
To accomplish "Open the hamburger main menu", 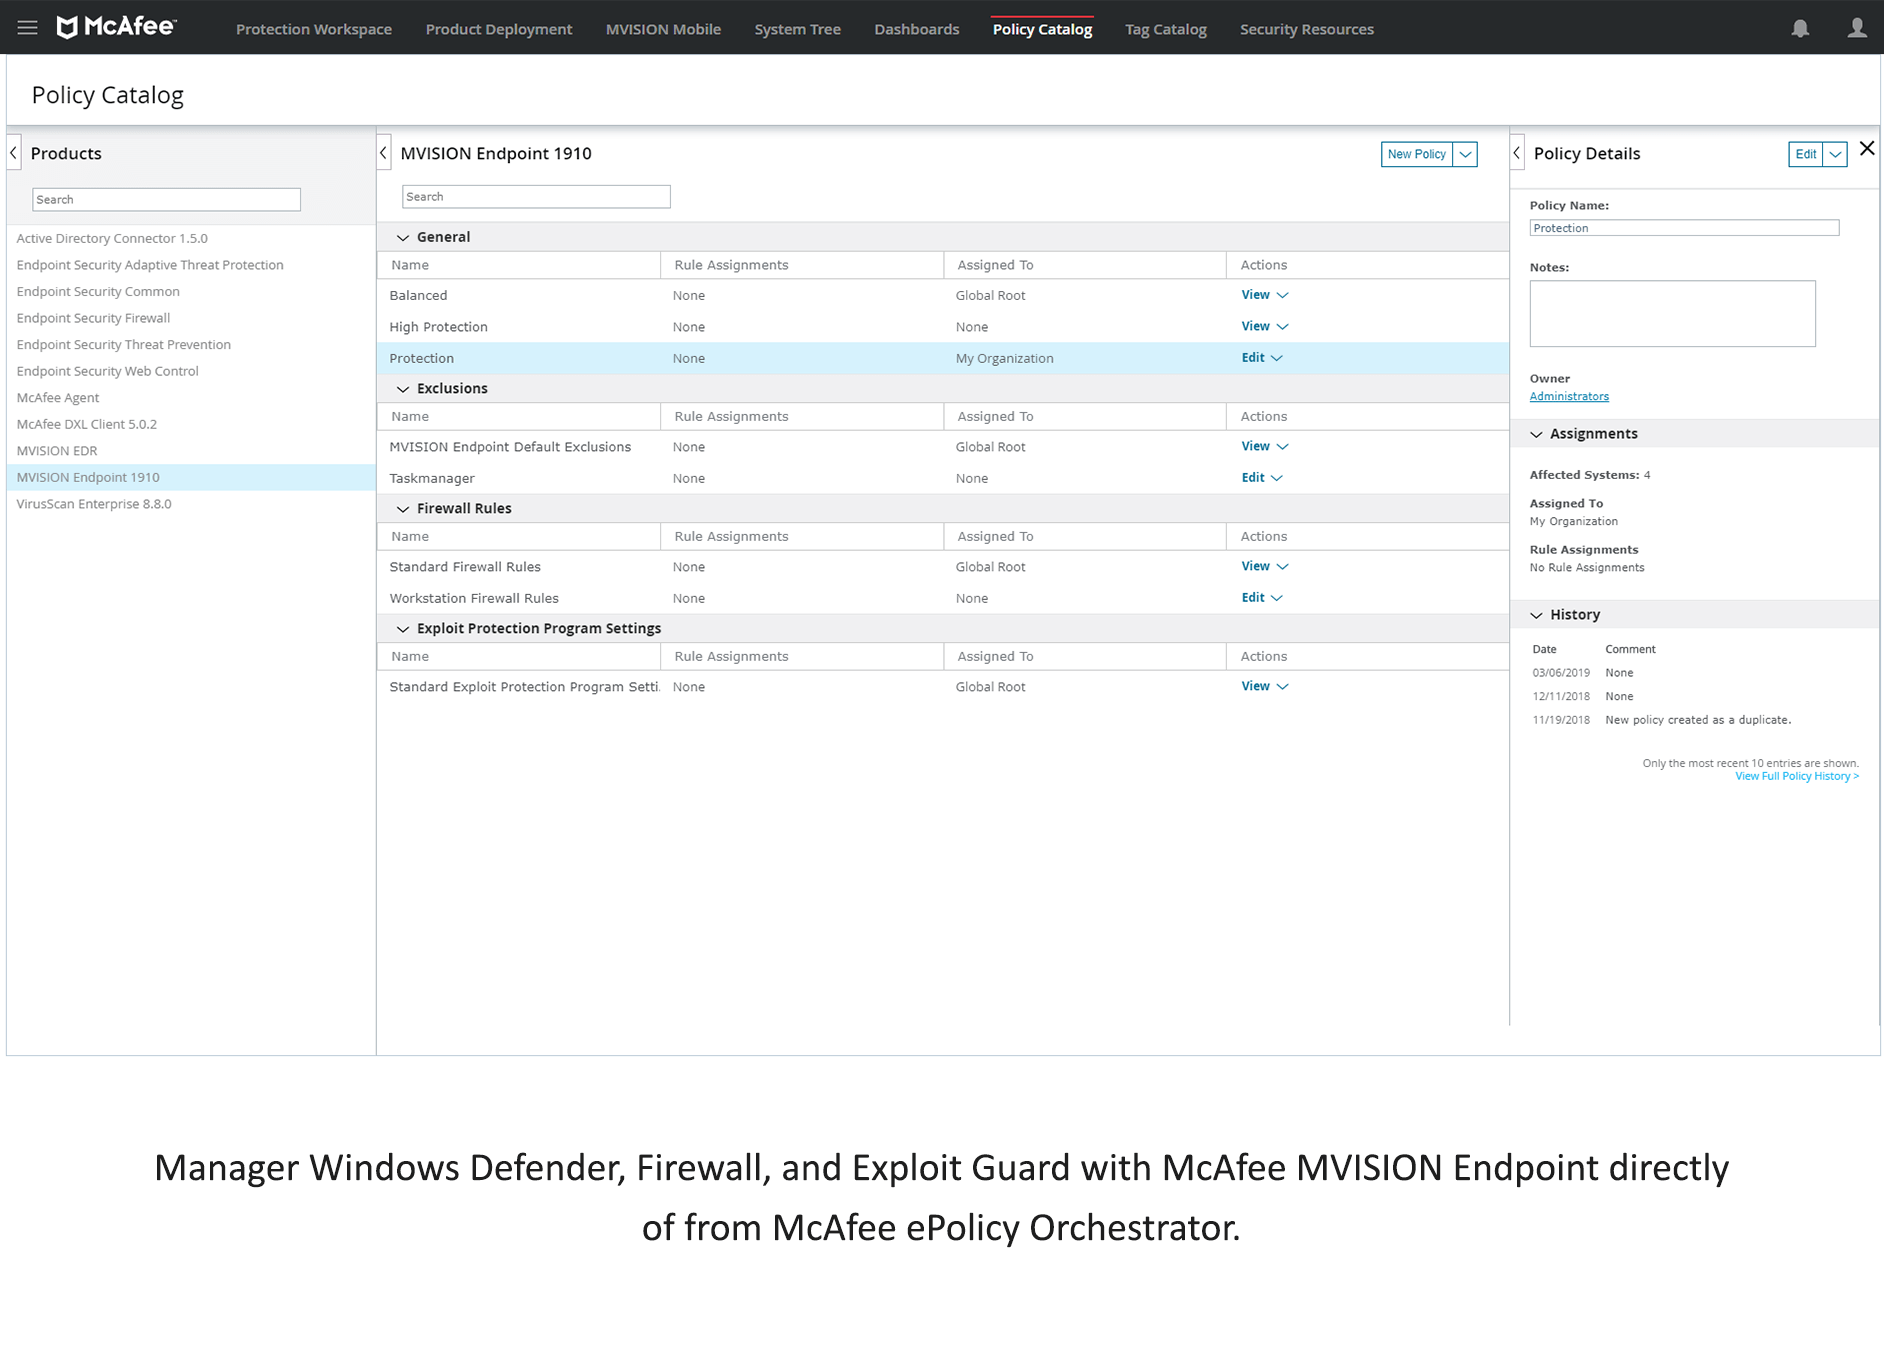I will pyautogui.click(x=27, y=28).
